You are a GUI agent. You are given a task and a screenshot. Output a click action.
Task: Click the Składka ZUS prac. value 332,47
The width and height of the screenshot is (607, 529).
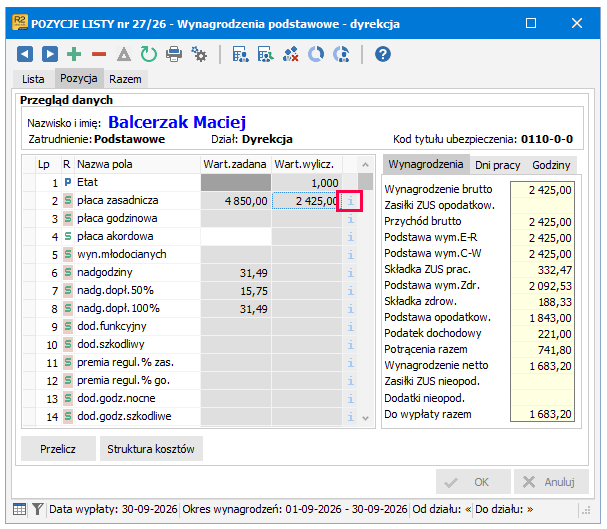click(x=542, y=270)
